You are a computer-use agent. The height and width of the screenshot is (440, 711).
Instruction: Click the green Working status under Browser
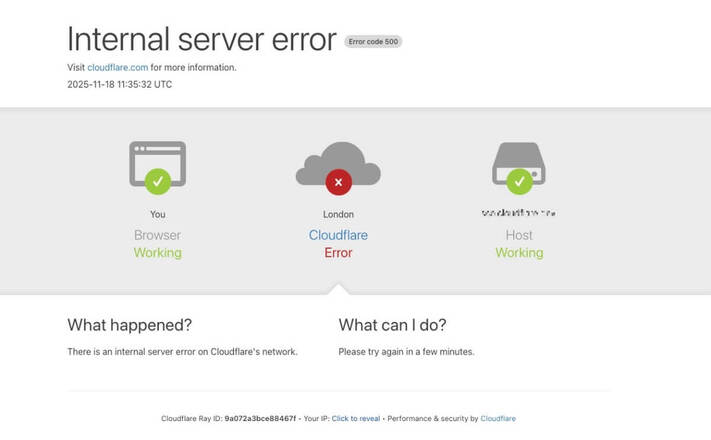158,253
